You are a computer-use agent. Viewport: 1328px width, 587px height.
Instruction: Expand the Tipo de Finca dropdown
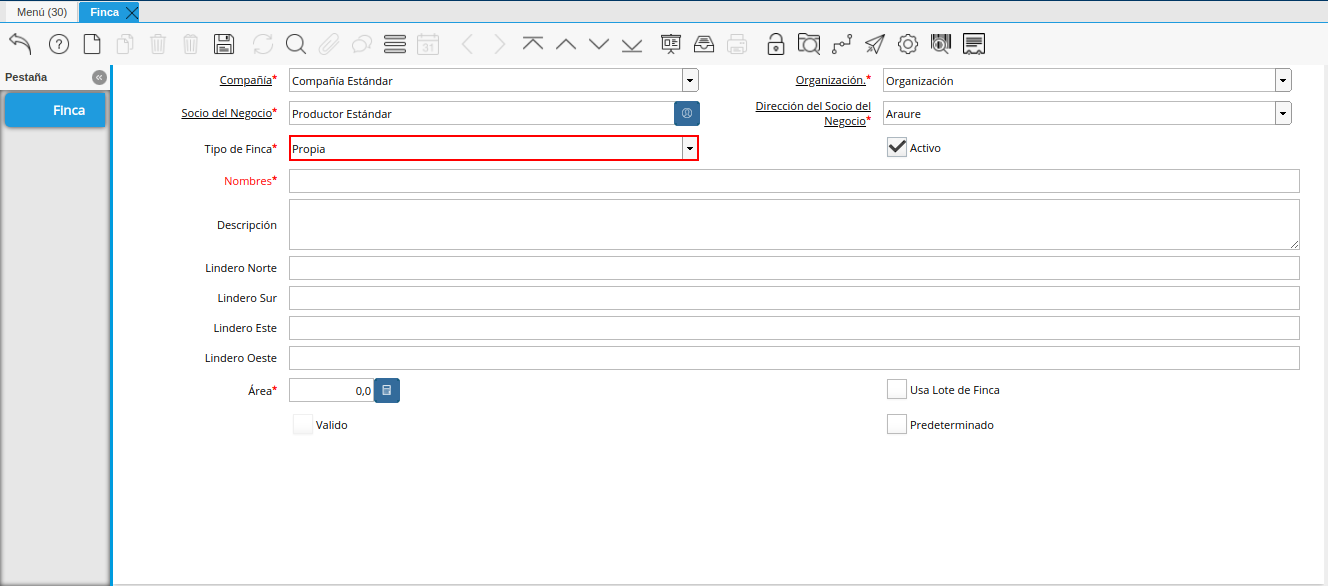click(x=689, y=149)
